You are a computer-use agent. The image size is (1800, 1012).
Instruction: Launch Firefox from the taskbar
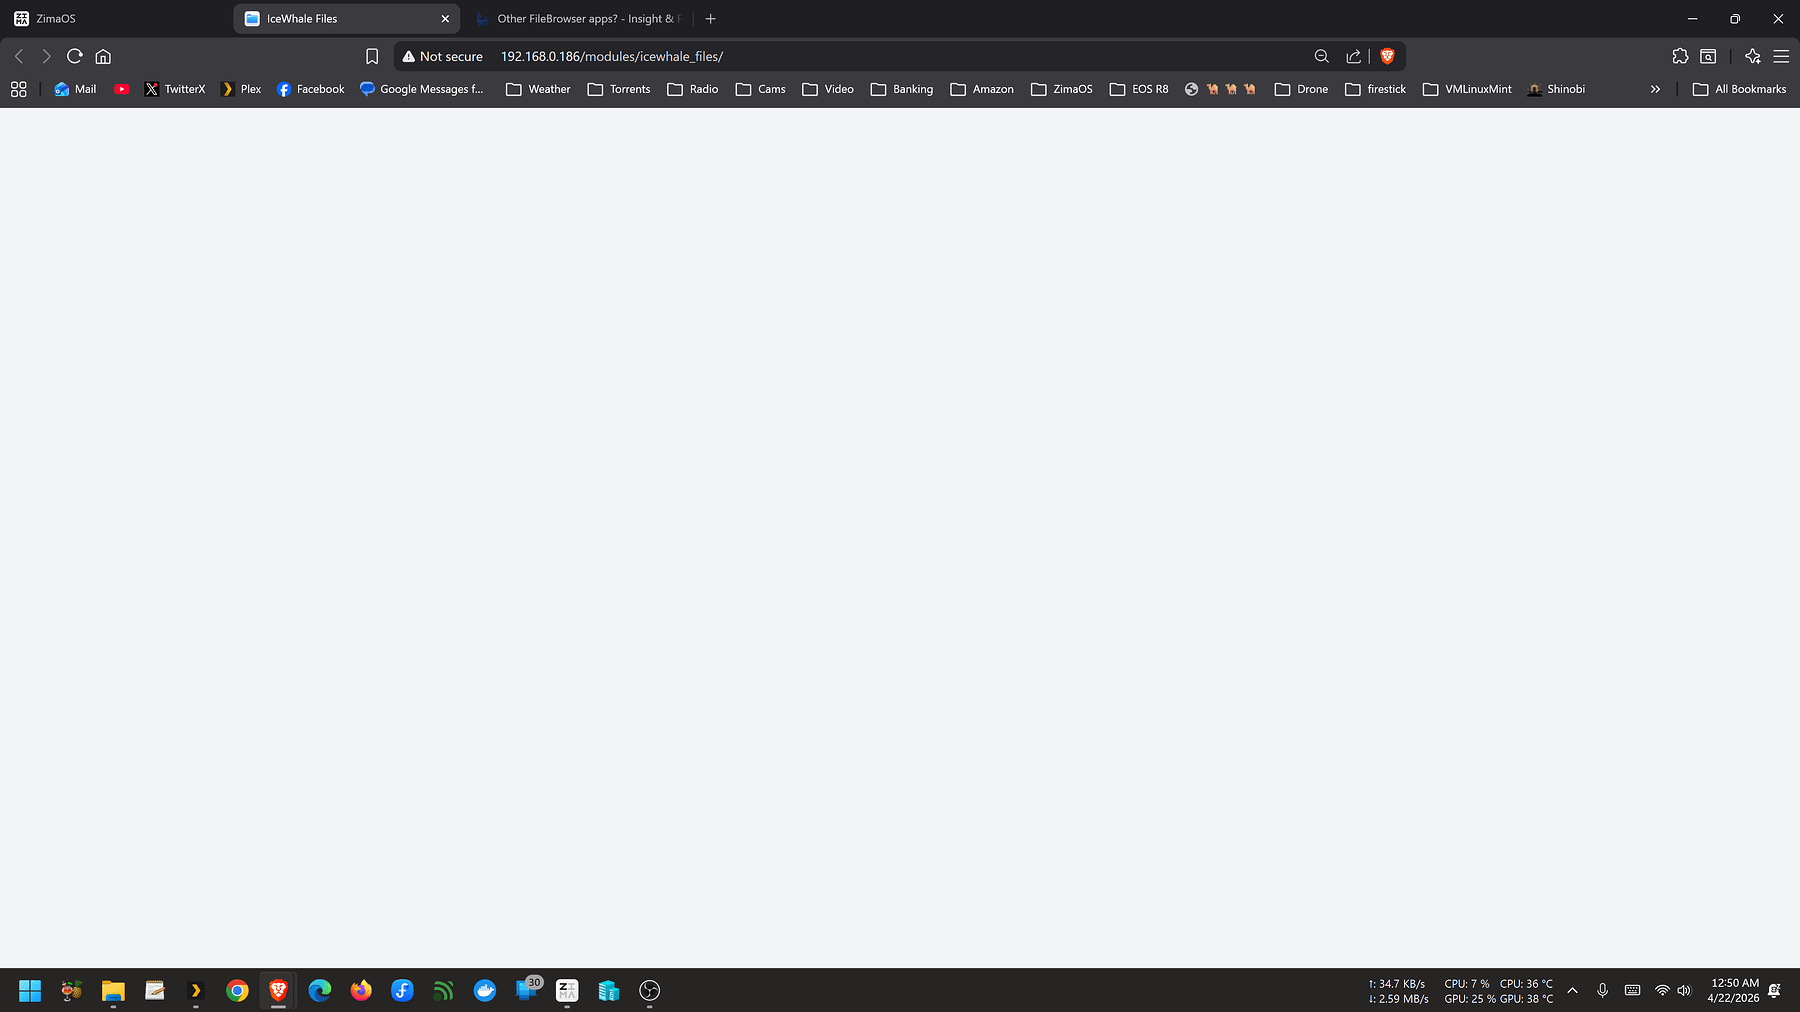tap(361, 991)
